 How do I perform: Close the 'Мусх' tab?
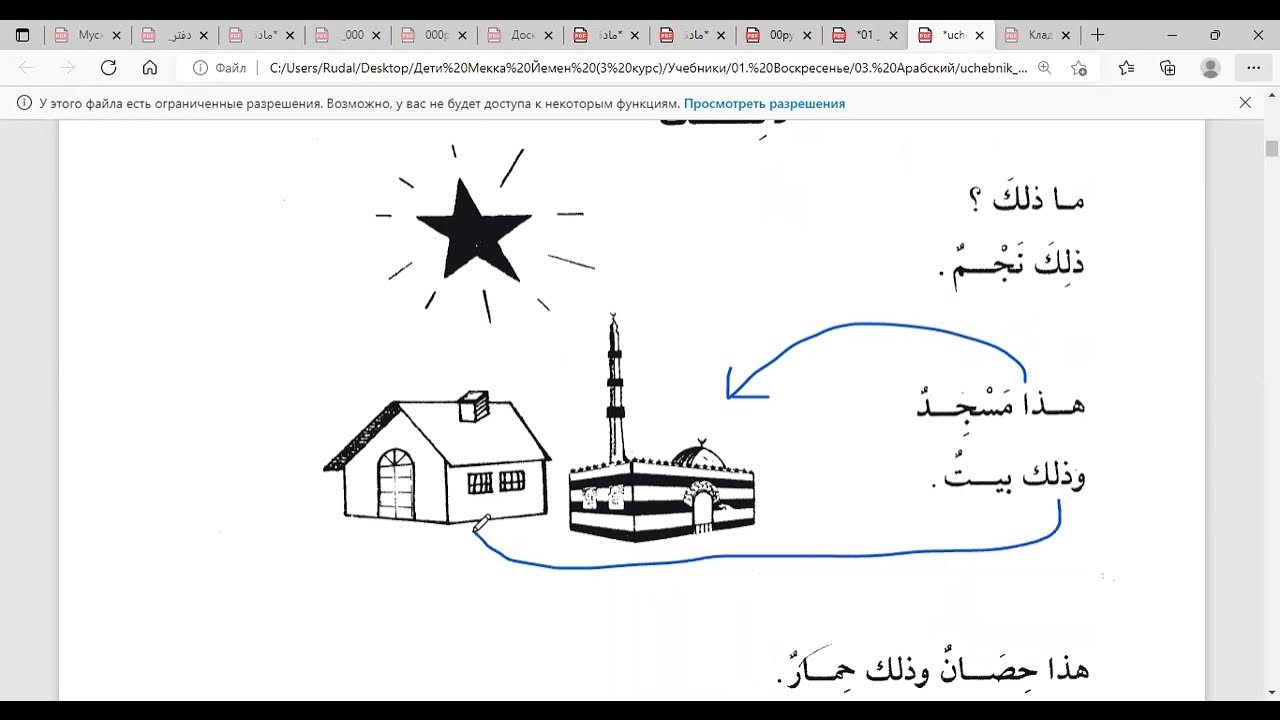pos(117,35)
